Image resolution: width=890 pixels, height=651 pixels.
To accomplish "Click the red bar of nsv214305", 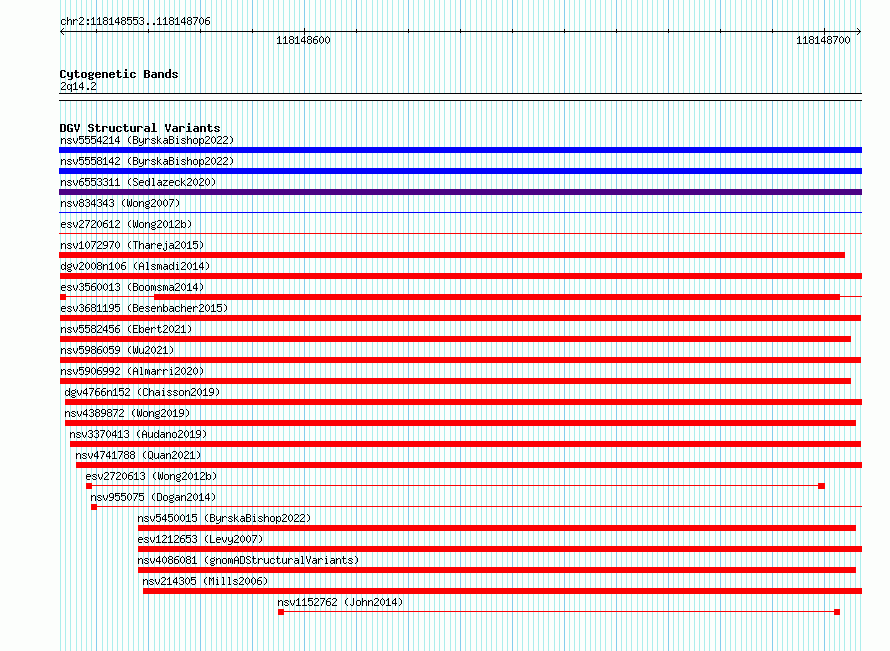I will (502, 591).
